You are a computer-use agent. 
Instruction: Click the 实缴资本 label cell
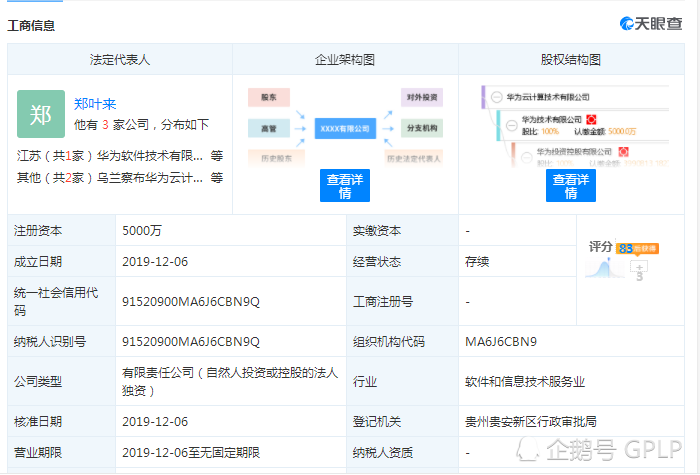tap(403, 230)
